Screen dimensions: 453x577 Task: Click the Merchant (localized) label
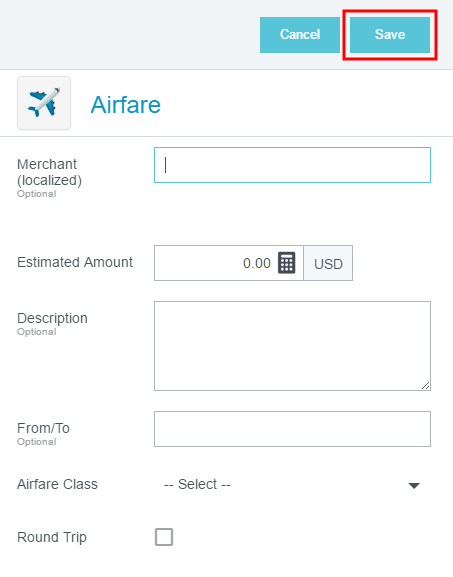coord(49,172)
